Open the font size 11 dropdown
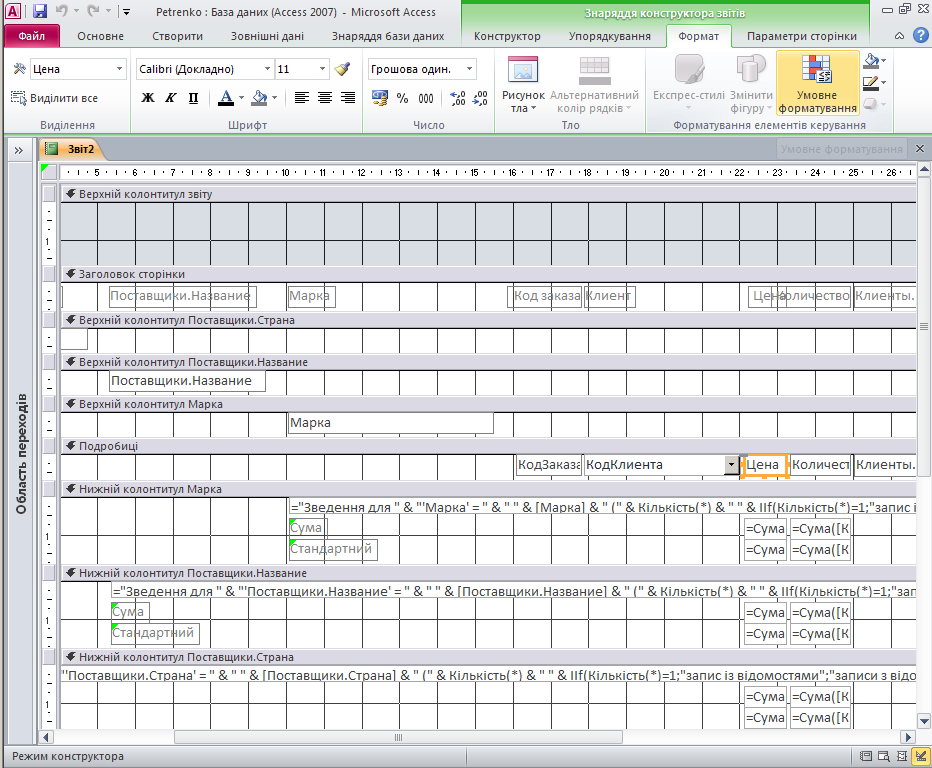This screenshot has width=932, height=768. coord(322,70)
